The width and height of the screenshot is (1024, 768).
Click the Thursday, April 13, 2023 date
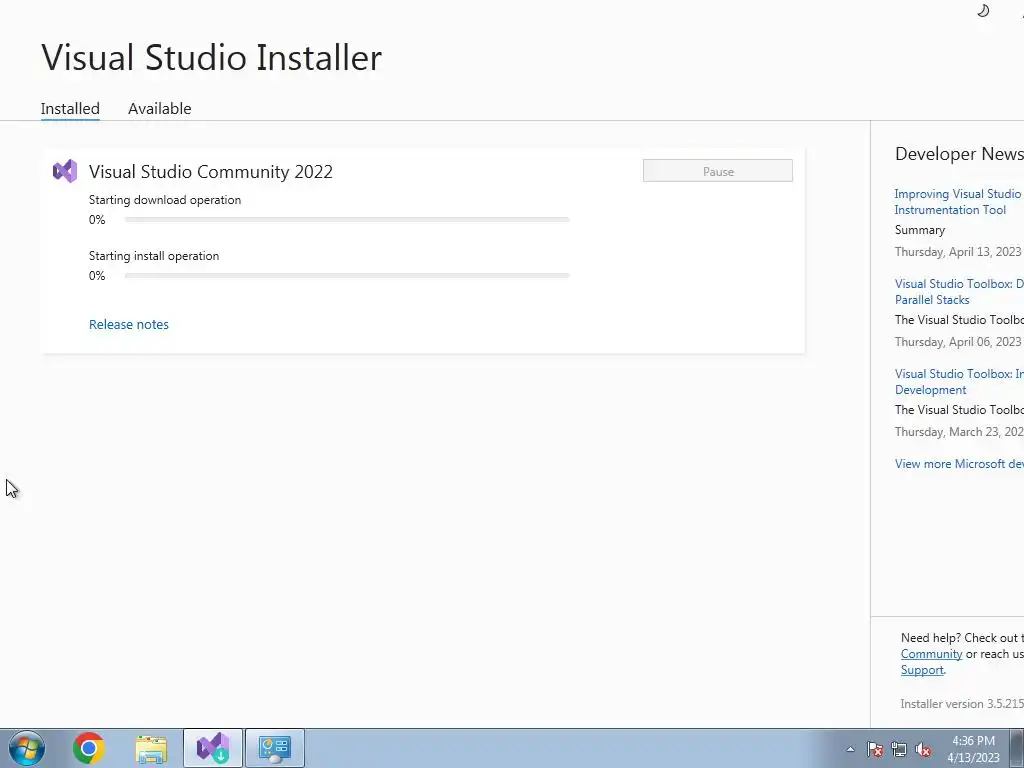[957, 252]
